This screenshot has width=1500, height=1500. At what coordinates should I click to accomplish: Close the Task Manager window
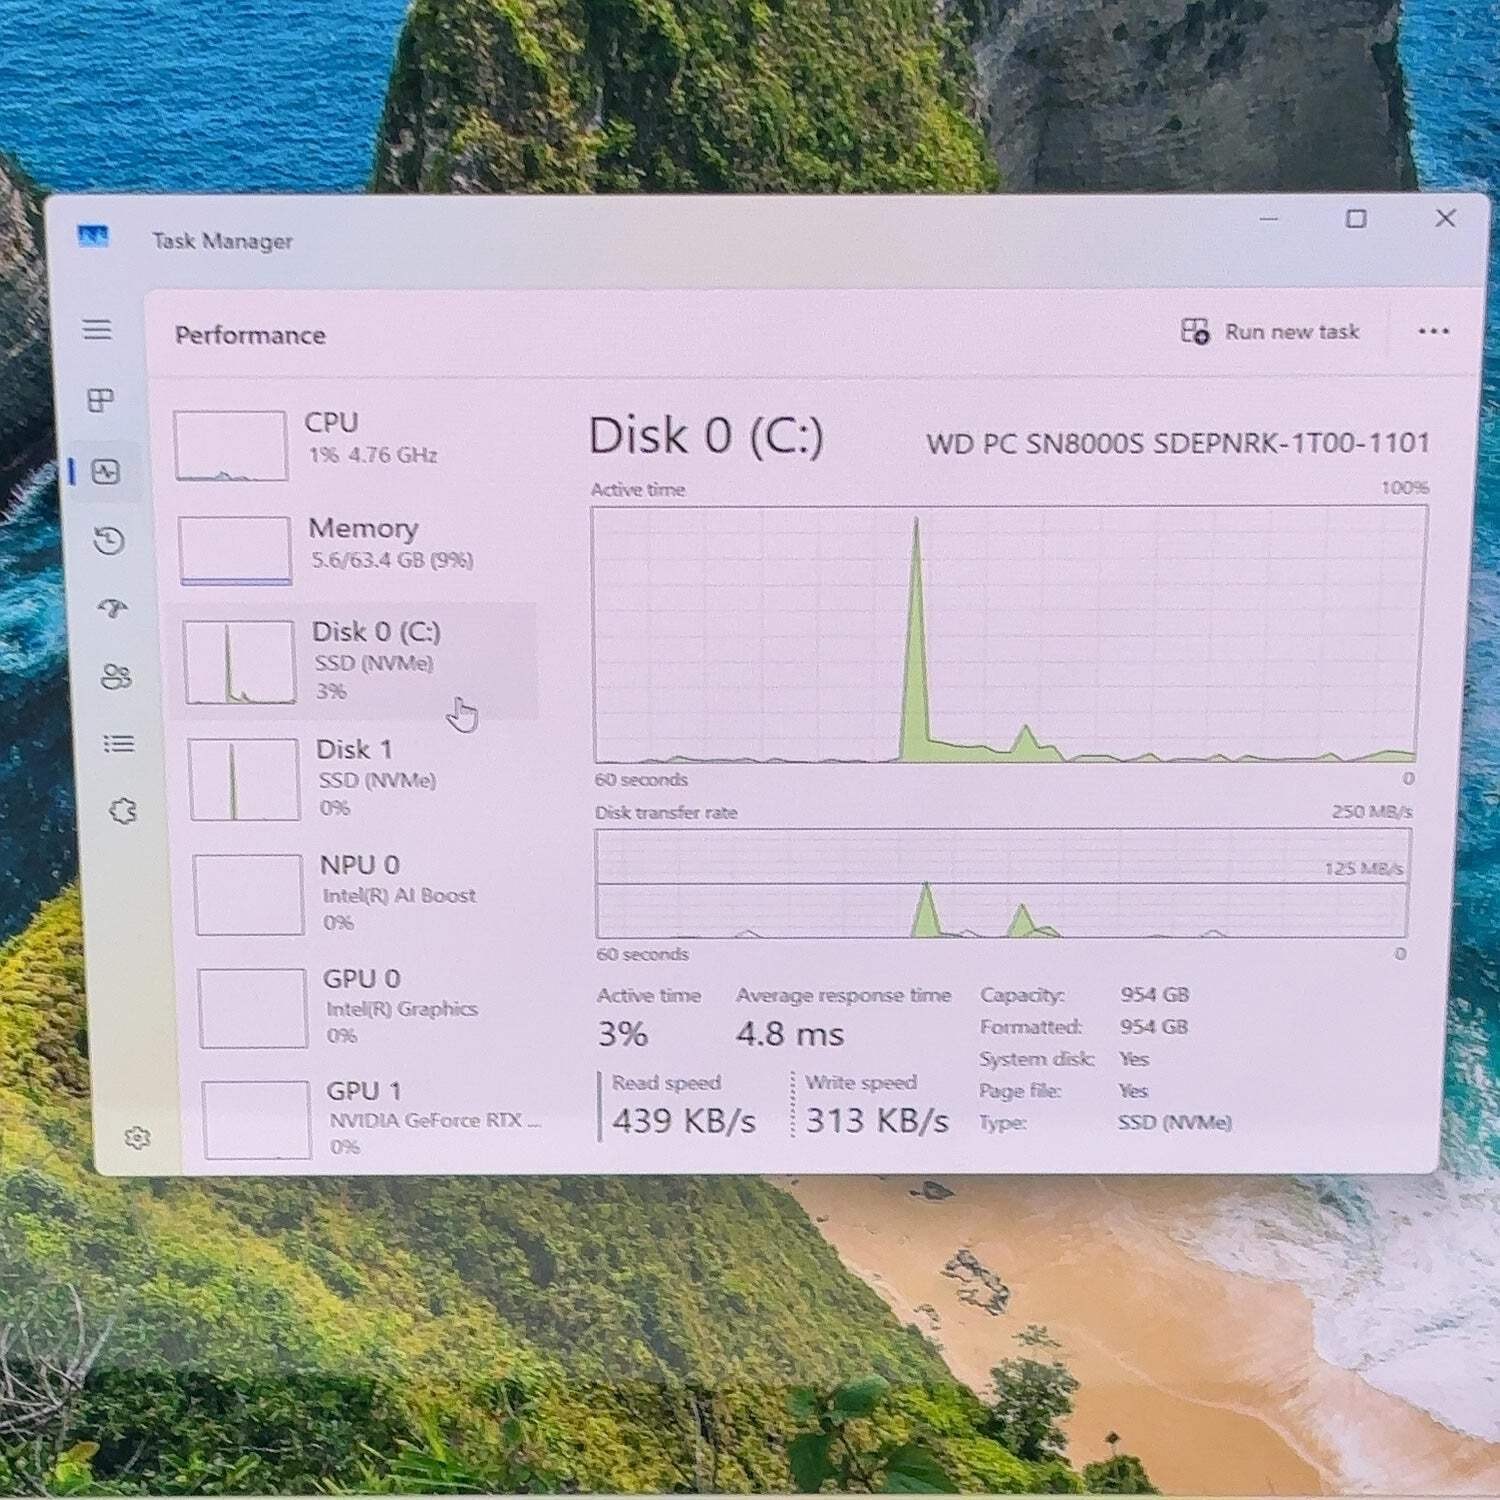(x=1445, y=218)
